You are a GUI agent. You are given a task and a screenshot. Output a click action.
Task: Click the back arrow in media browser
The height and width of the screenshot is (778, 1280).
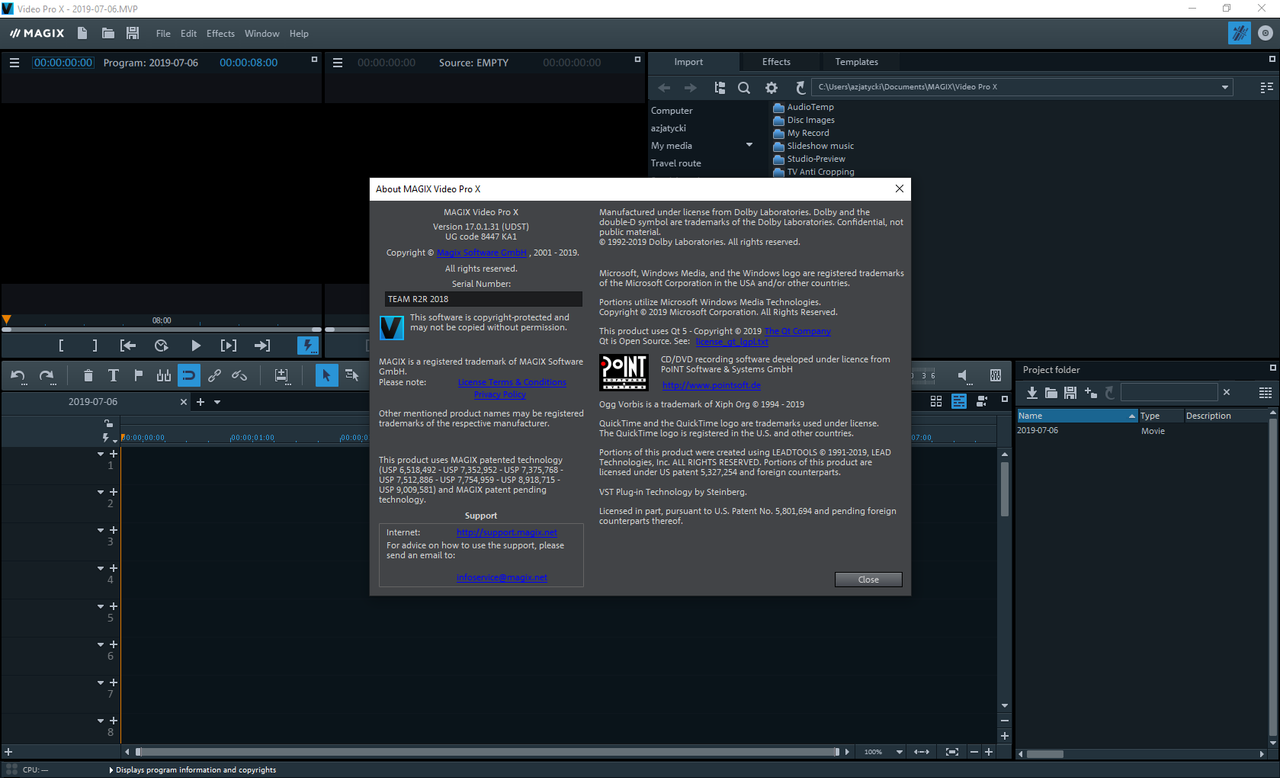664,88
